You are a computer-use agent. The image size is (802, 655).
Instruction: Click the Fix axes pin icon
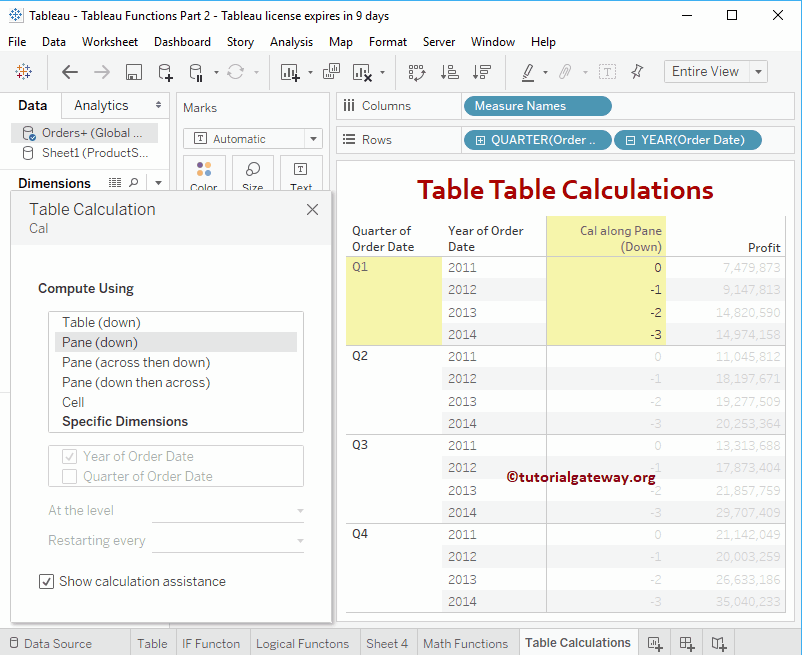[x=637, y=72]
